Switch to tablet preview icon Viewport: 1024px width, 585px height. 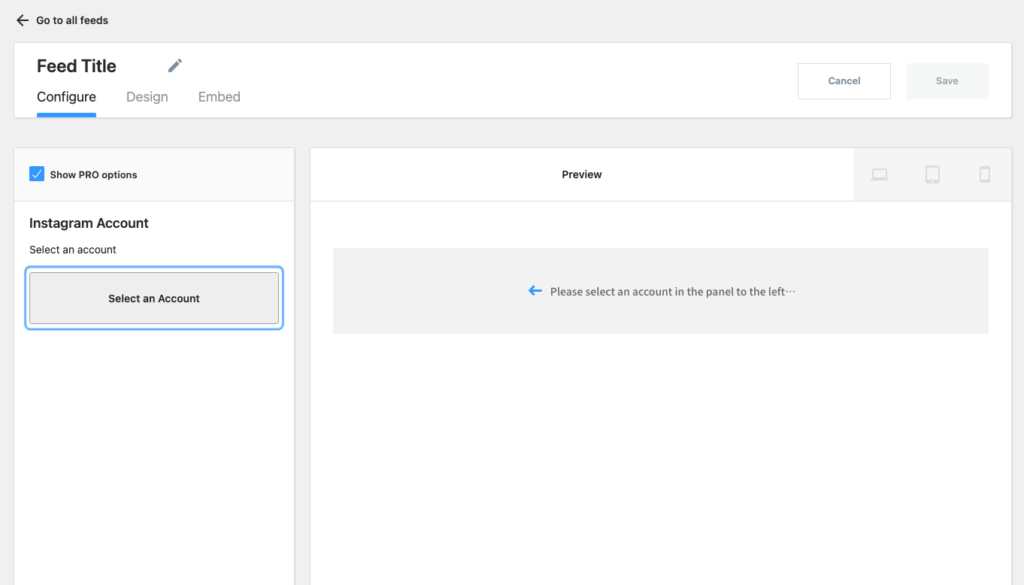[932, 175]
